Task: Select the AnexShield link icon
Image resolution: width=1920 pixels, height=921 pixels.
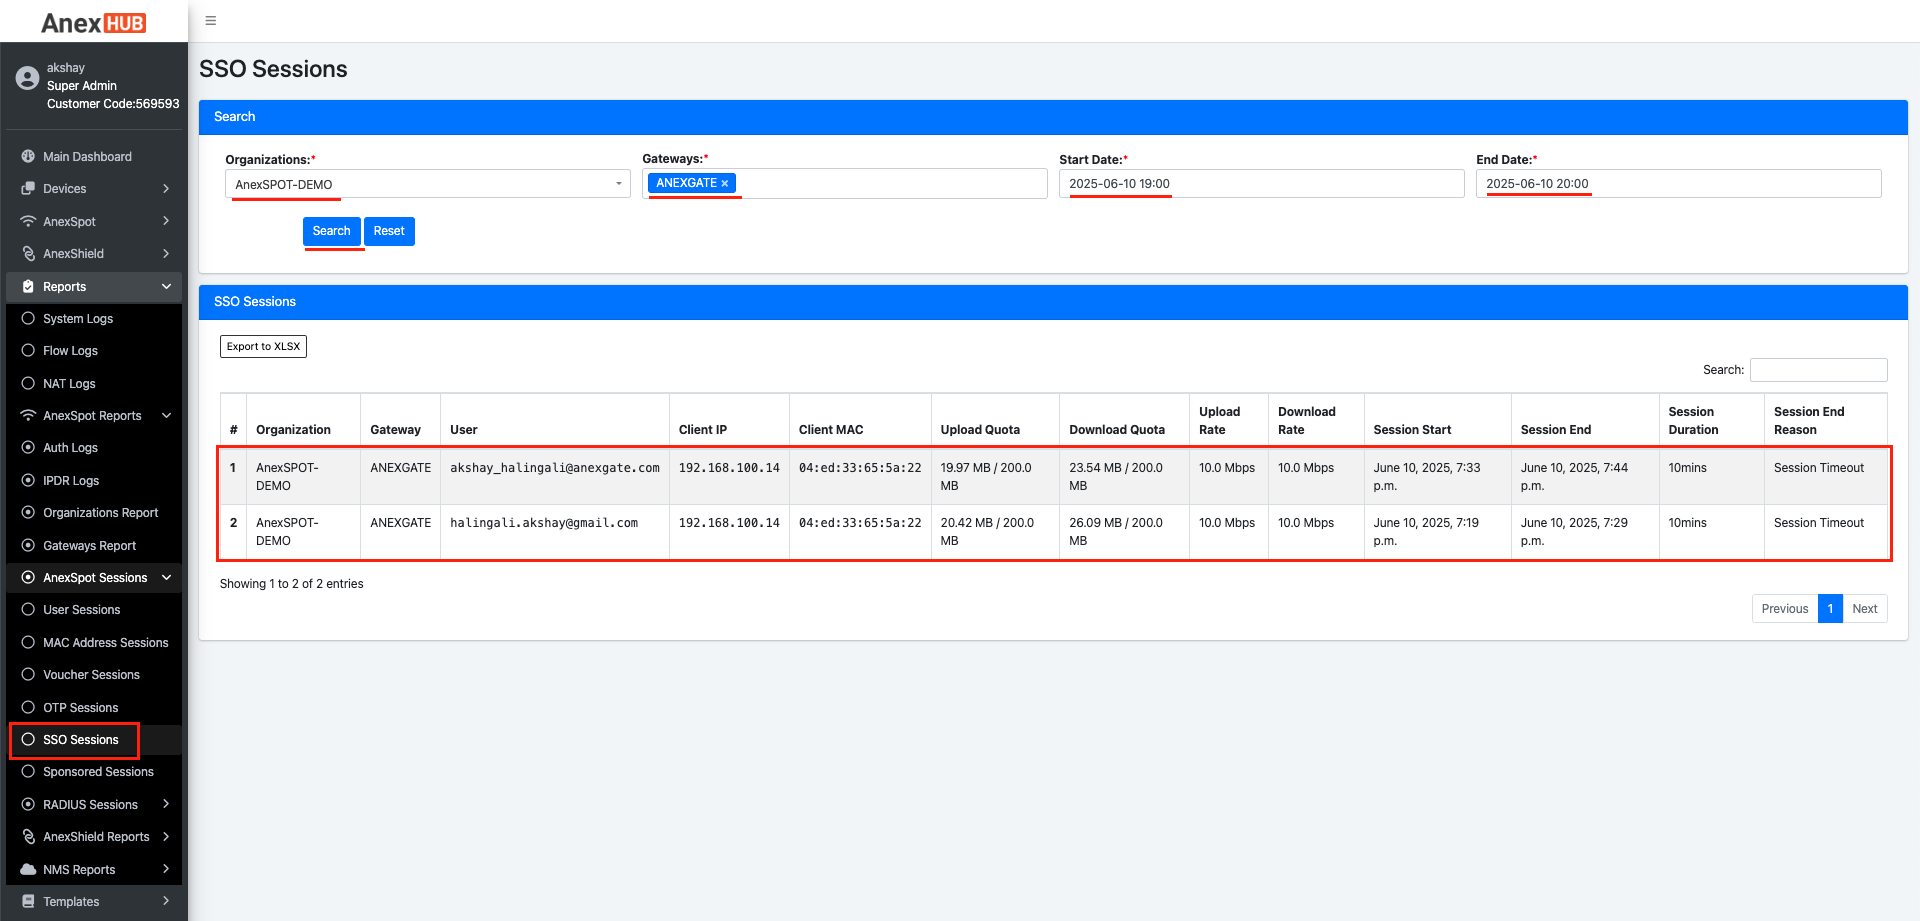Action: click(x=27, y=253)
